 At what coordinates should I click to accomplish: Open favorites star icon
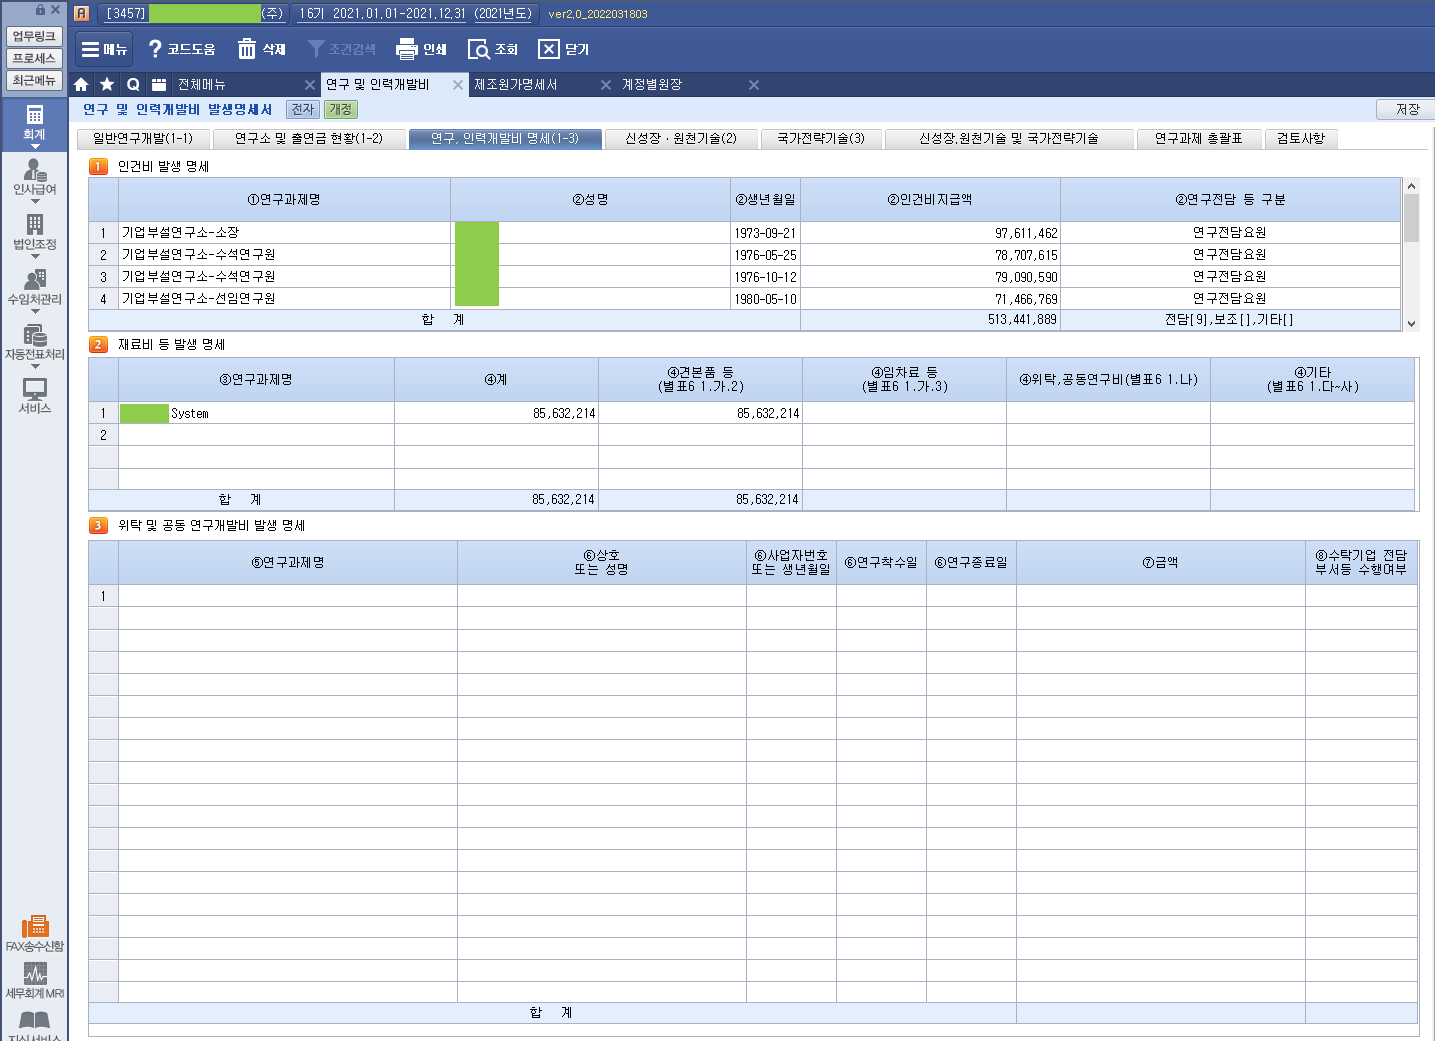[107, 85]
